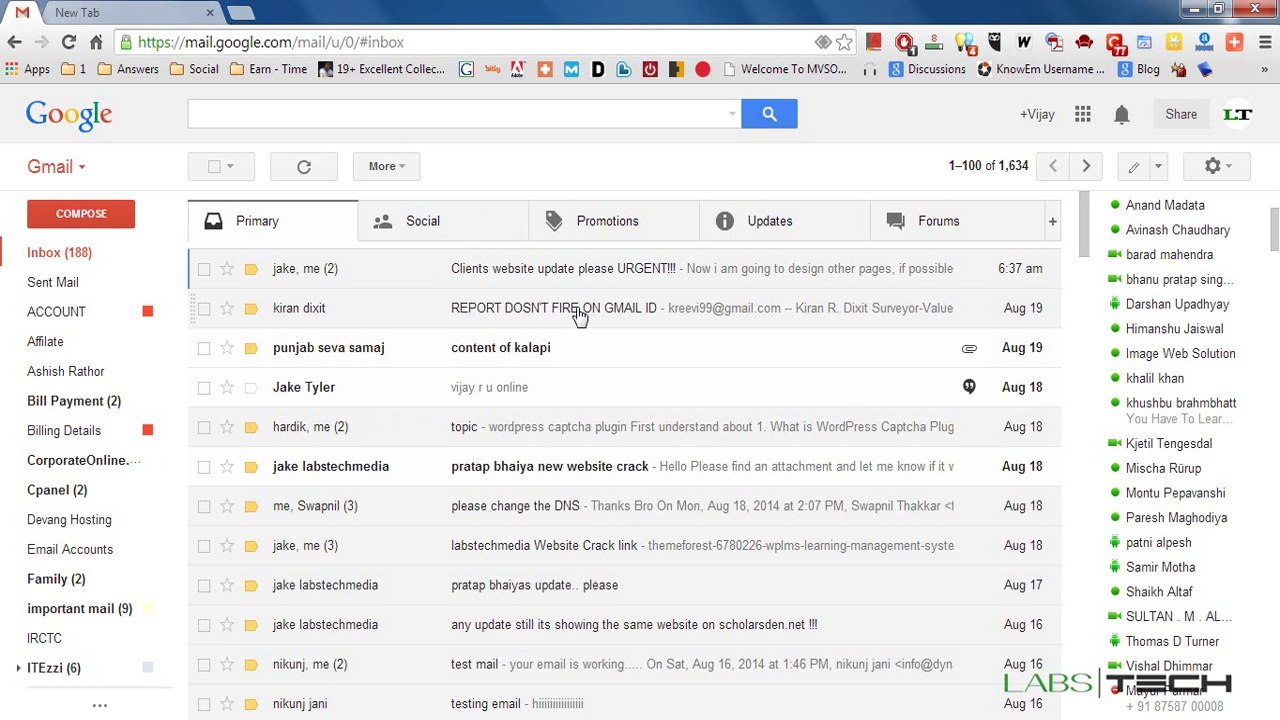The image size is (1280, 720).
Task: Open the Forums tab
Action: [x=956, y=221]
